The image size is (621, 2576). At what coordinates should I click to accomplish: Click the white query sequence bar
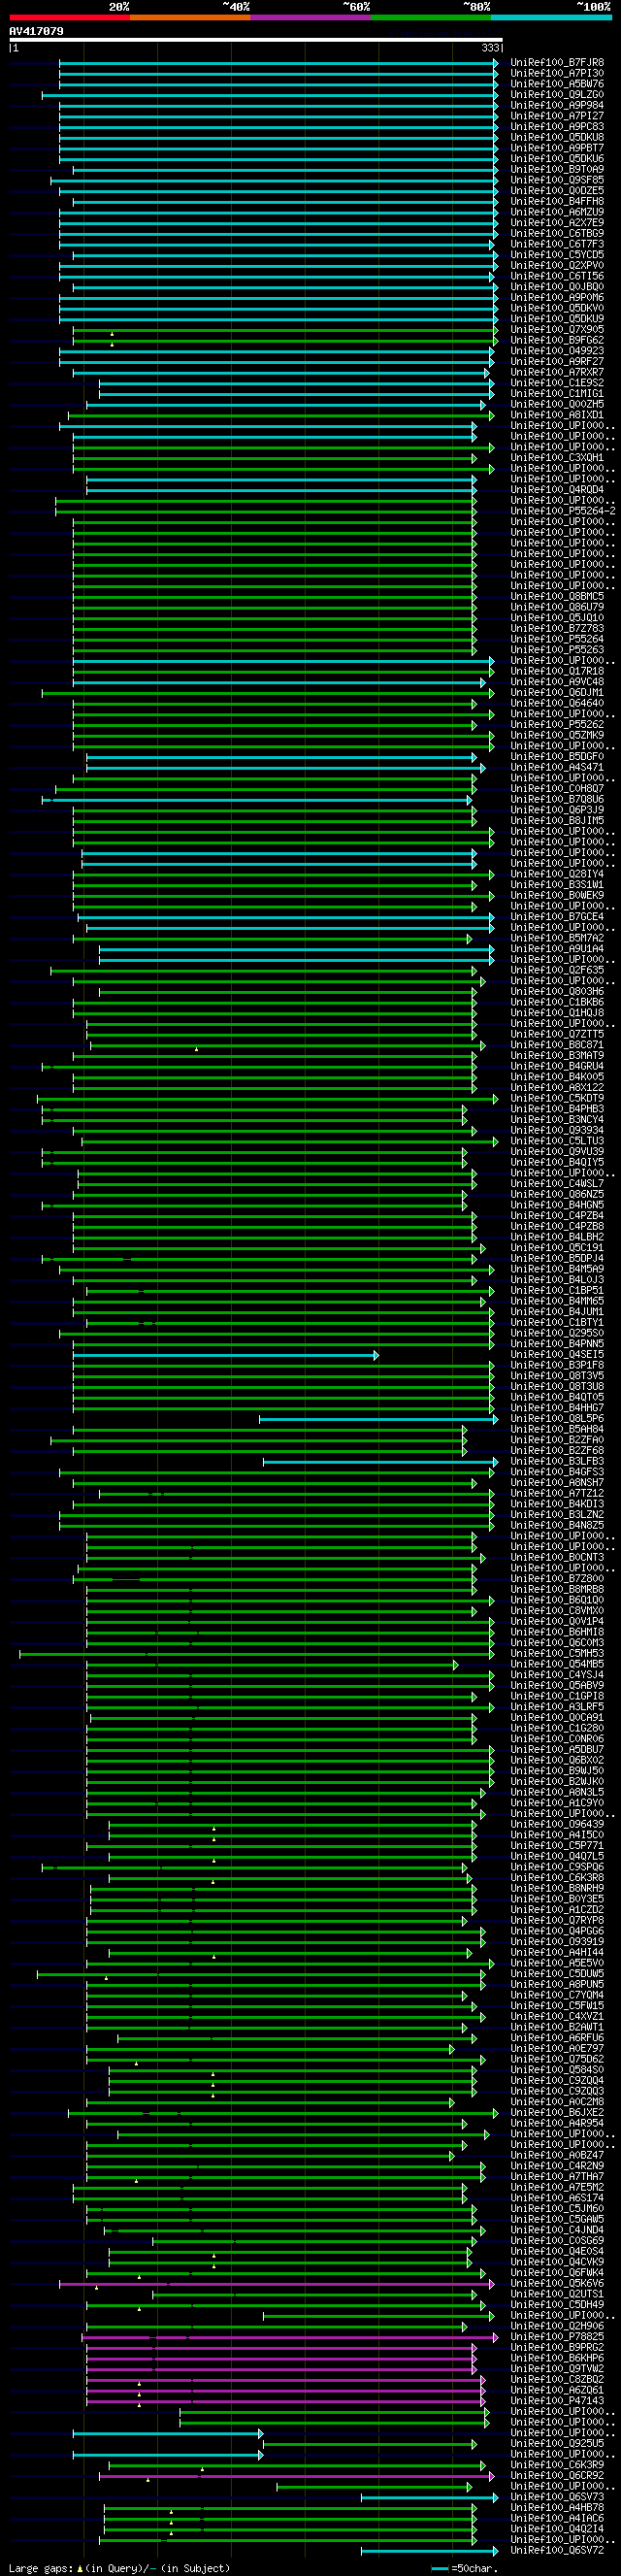point(256,40)
